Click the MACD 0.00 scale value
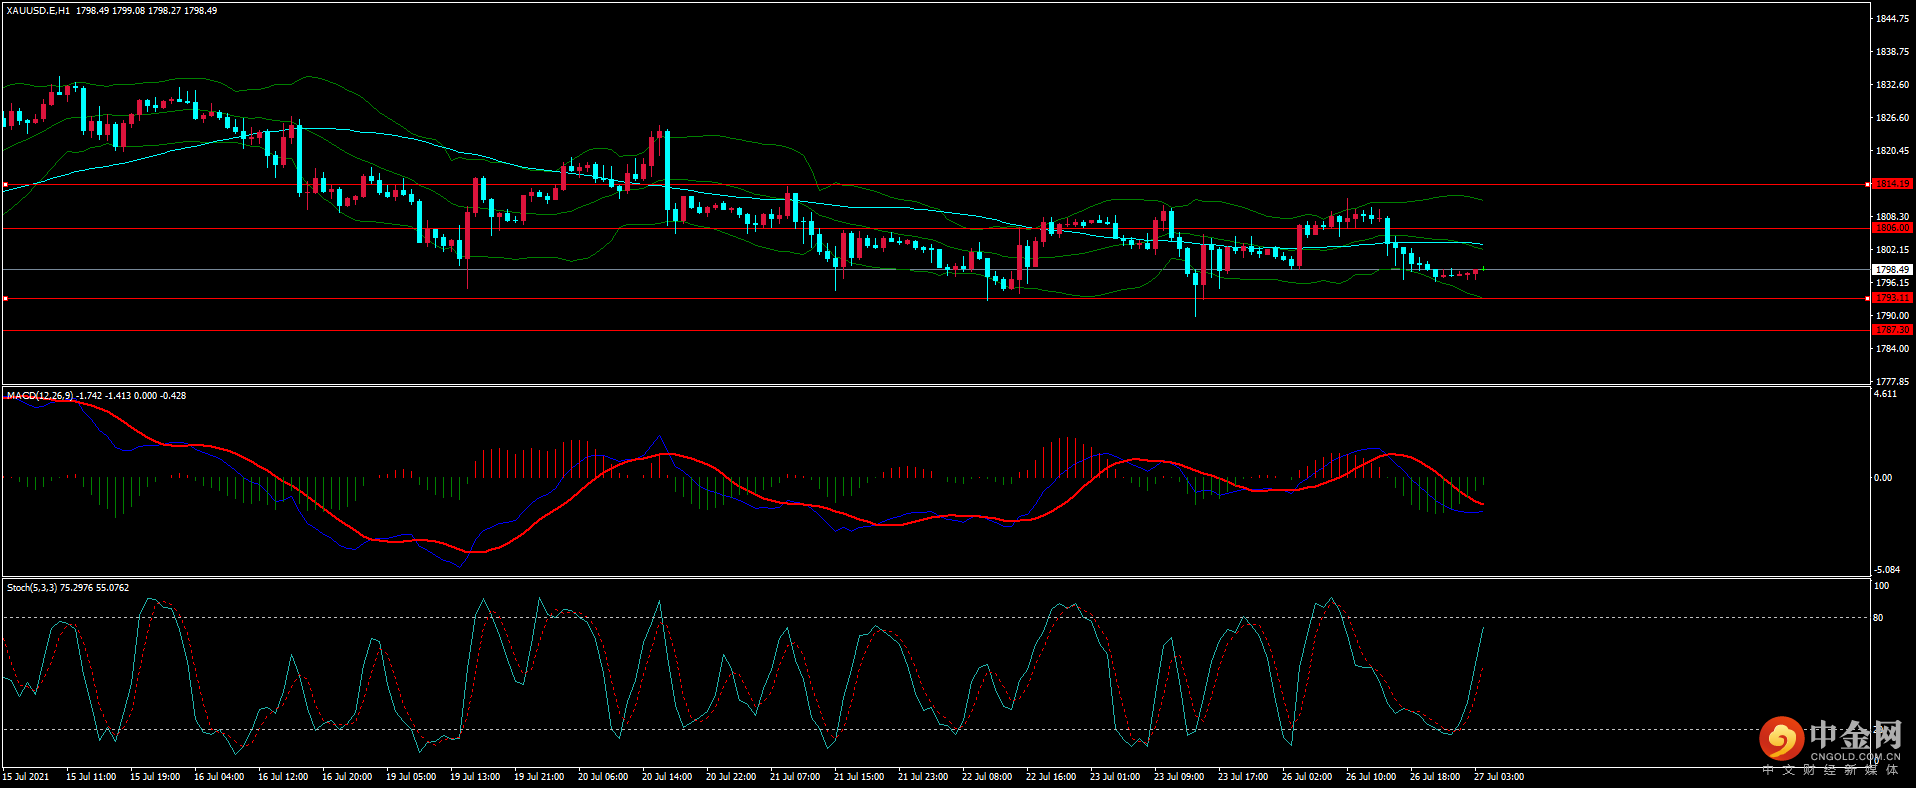The height and width of the screenshot is (788, 1916). tap(1882, 478)
